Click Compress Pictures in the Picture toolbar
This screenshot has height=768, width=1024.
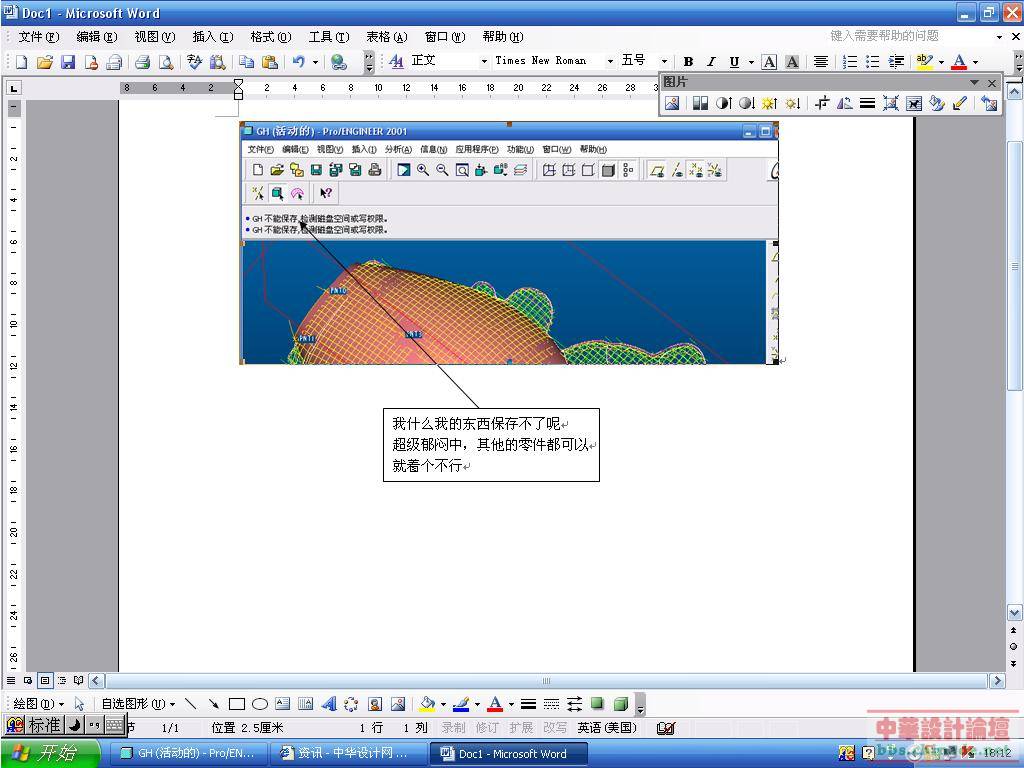(x=890, y=103)
